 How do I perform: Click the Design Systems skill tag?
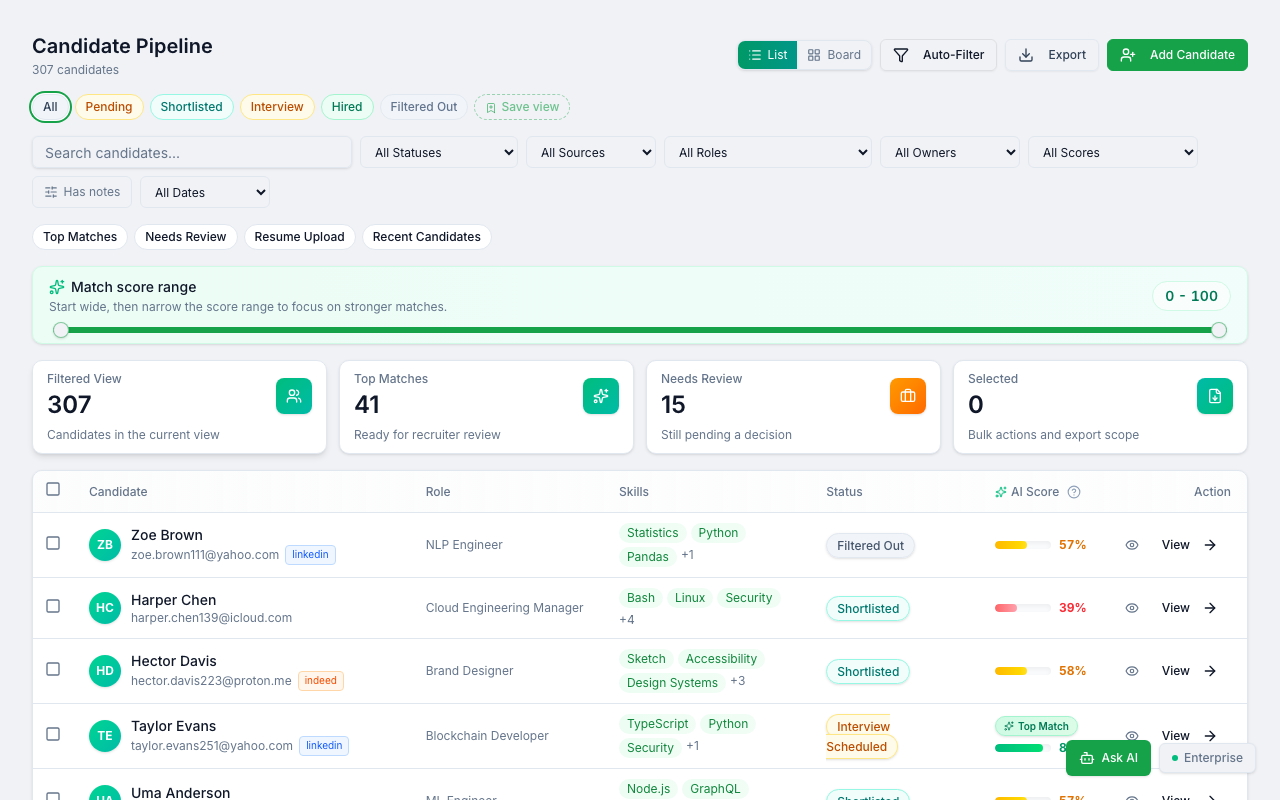pyautogui.click(x=672, y=683)
